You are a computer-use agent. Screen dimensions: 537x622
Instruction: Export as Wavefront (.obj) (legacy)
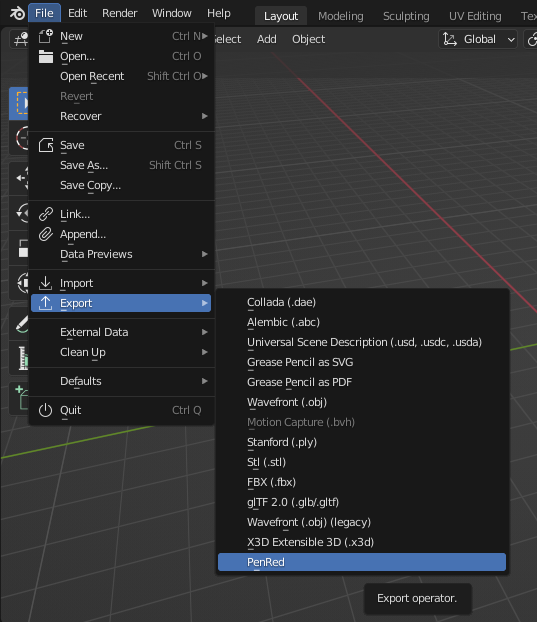362,522
